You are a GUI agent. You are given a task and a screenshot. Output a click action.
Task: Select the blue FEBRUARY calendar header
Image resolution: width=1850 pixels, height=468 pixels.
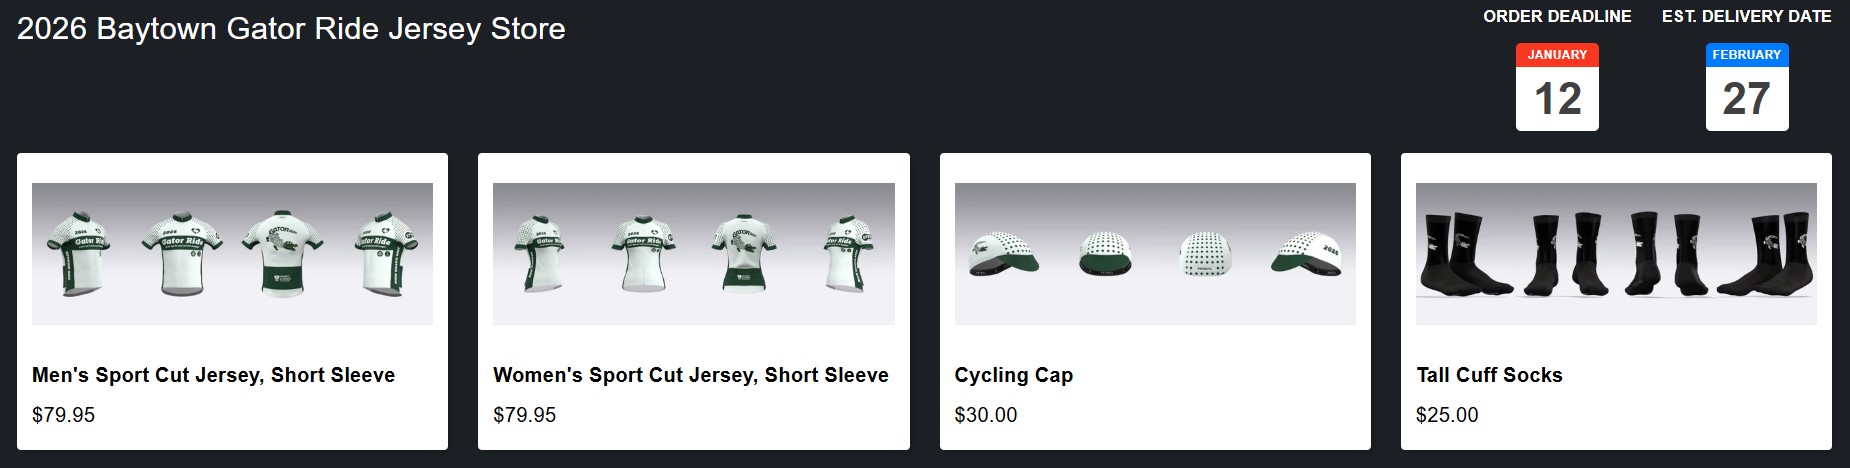pyautogui.click(x=1747, y=55)
